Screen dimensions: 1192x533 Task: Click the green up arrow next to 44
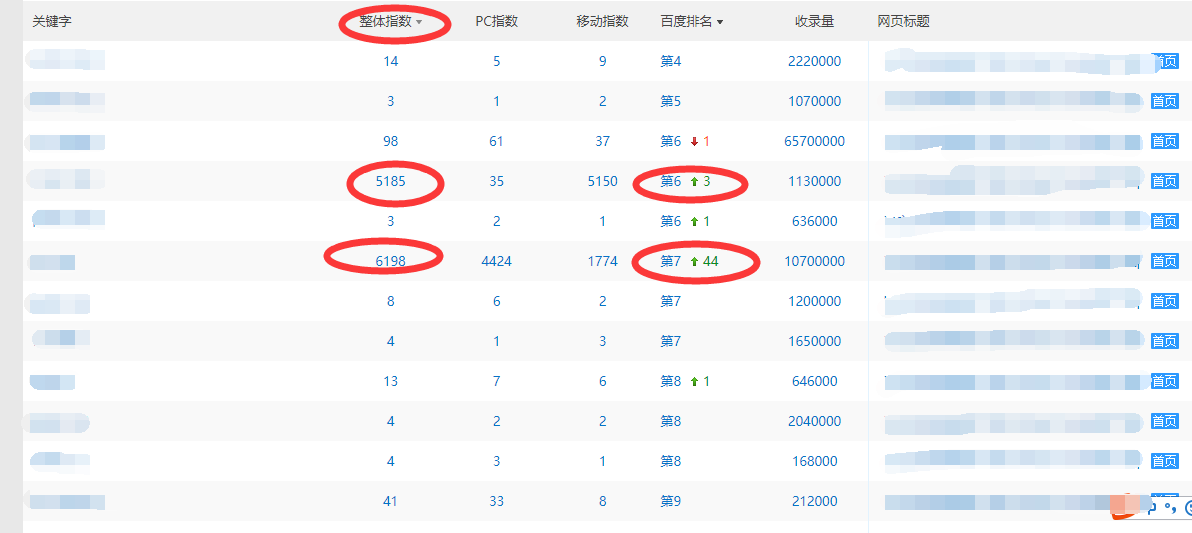coord(694,262)
